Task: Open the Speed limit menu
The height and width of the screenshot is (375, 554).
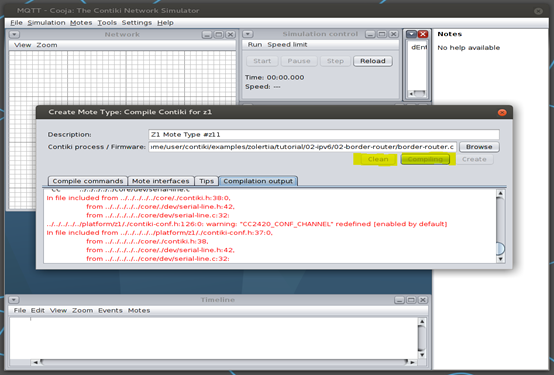Action: [287, 45]
